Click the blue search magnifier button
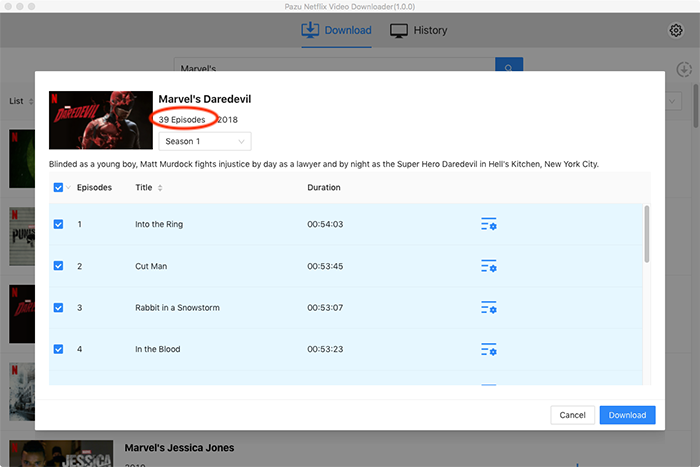Image resolution: width=700 pixels, height=467 pixels. click(509, 65)
